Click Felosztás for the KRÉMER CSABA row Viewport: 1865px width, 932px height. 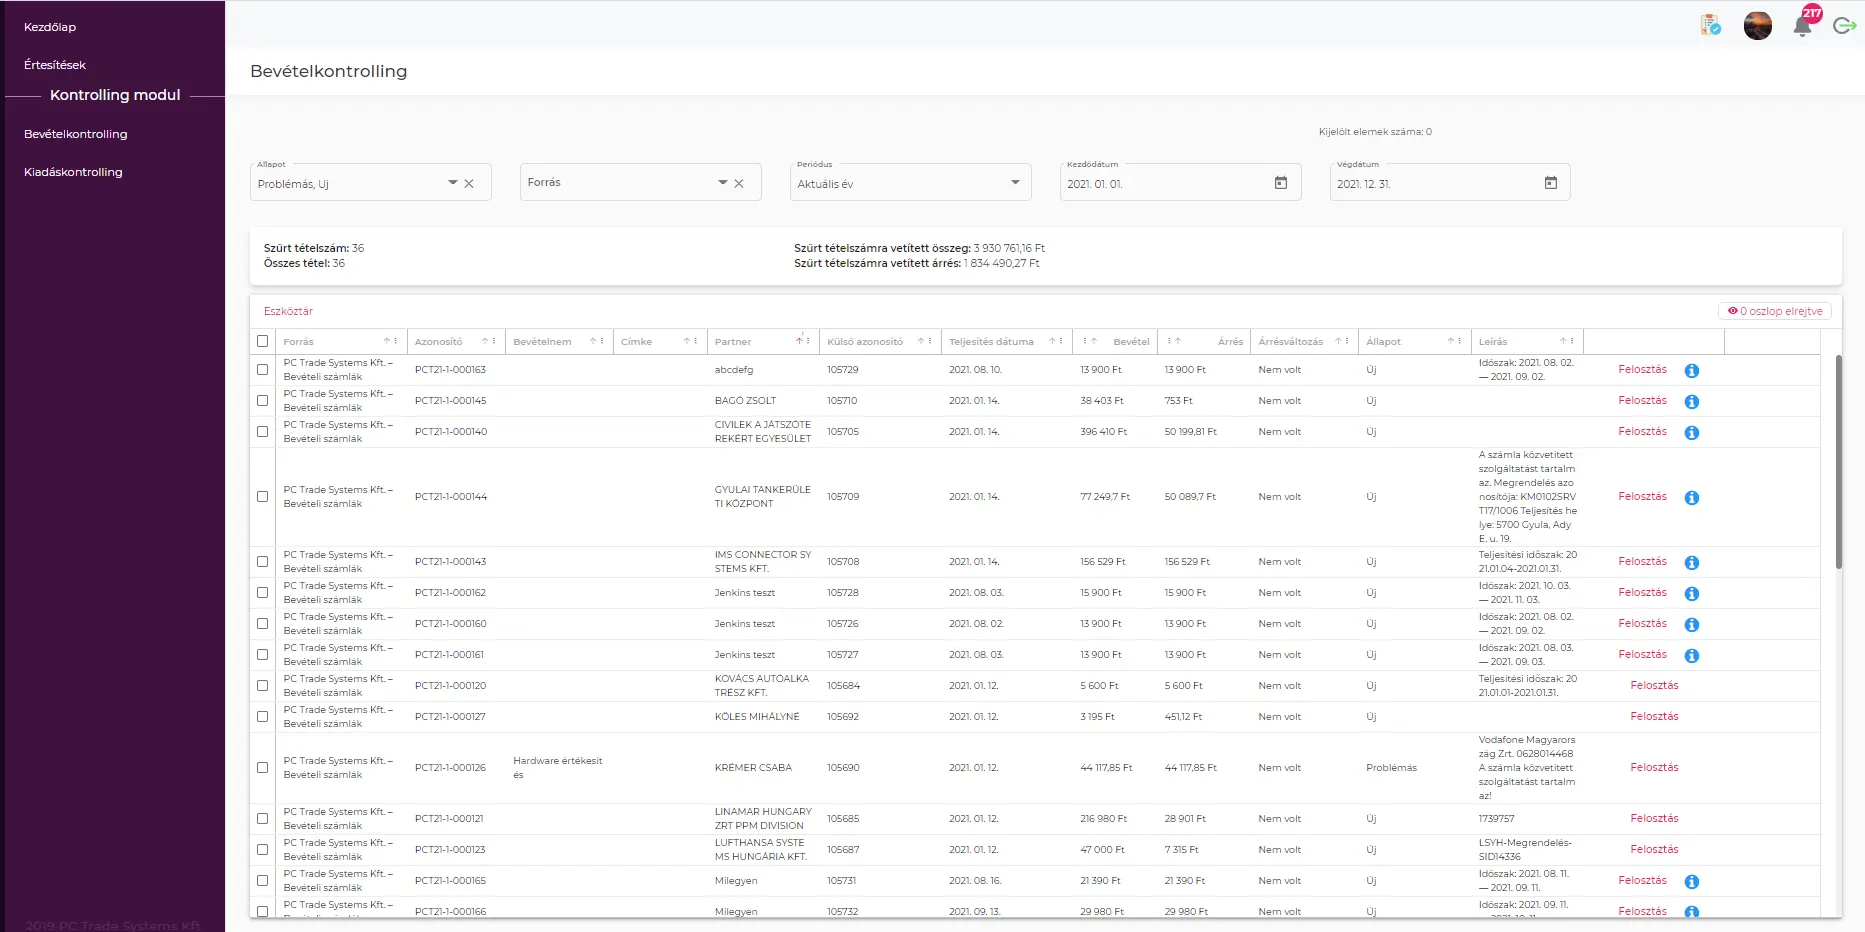[x=1654, y=767]
